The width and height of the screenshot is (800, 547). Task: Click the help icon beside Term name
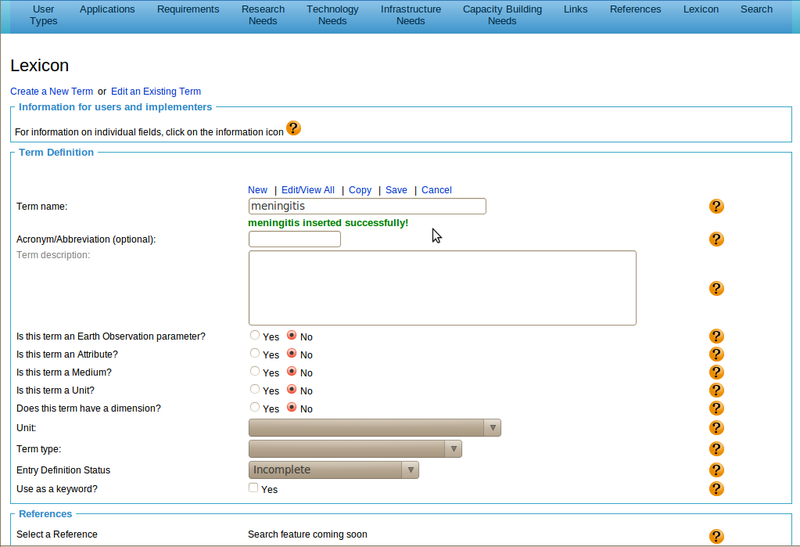point(716,206)
